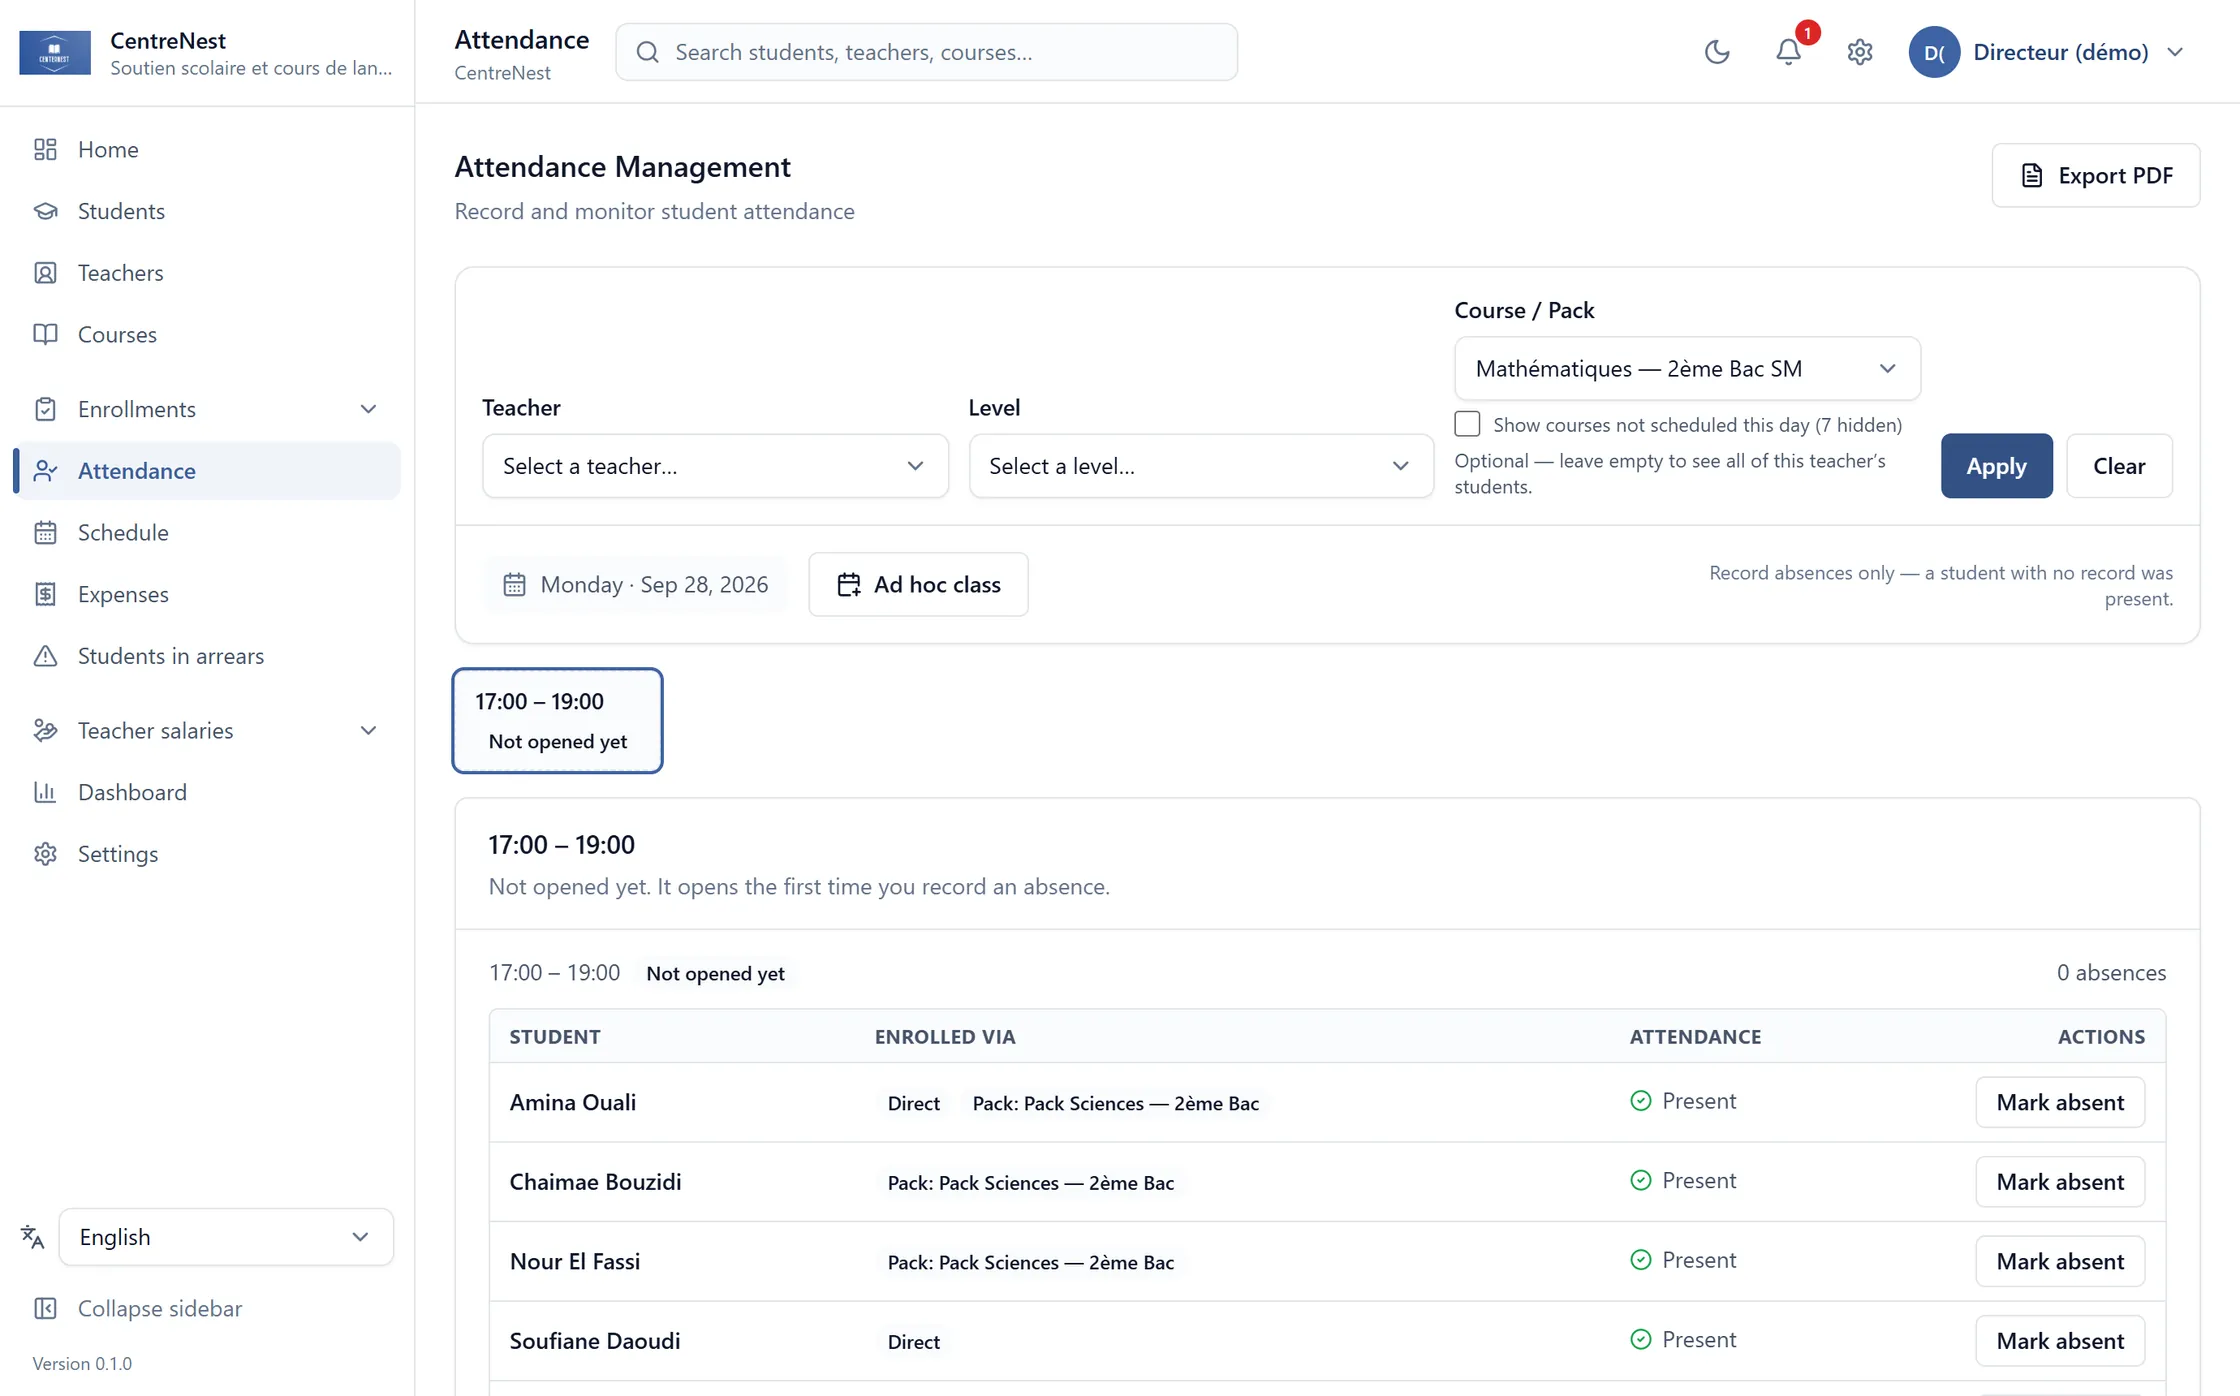Image resolution: width=2240 pixels, height=1396 pixels.
Task: Focus the search students, teachers, courses field
Action: click(926, 52)
